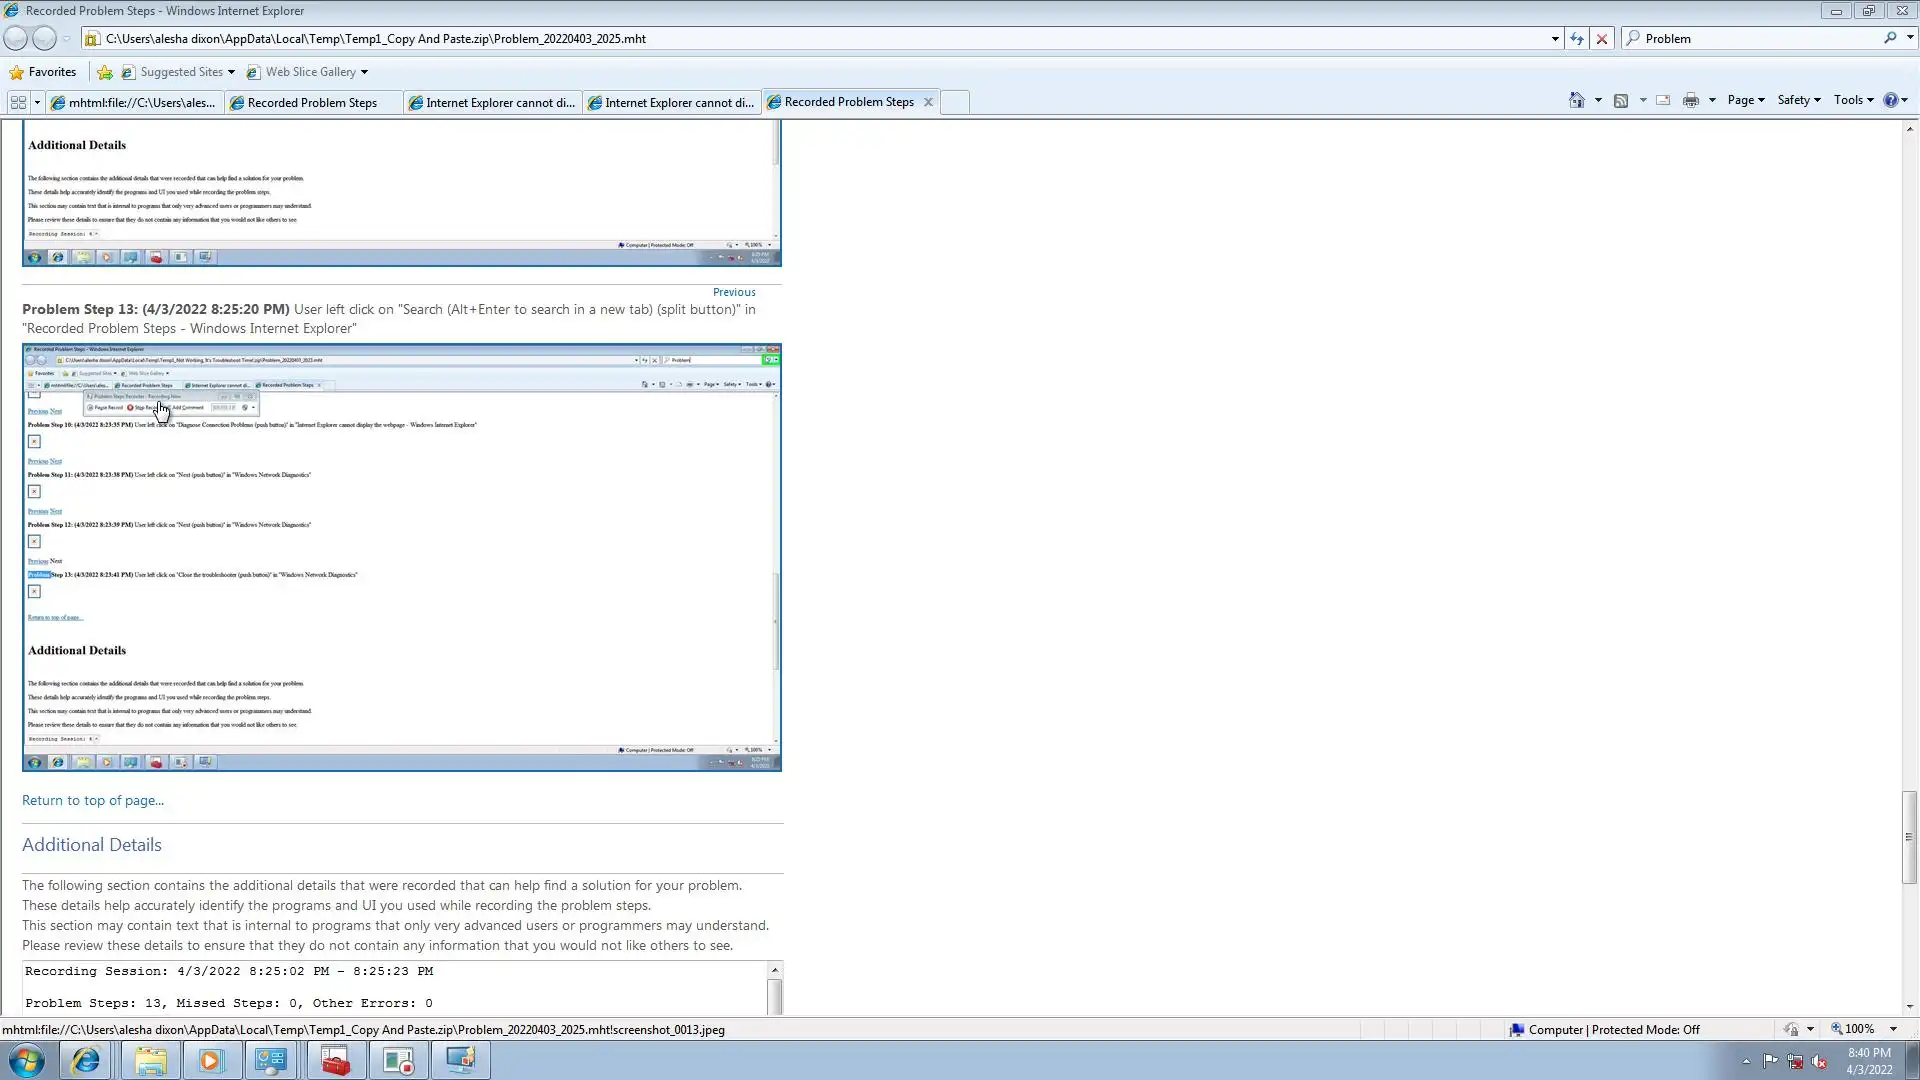Click the RSS feeds icon
The width and height of the screenshot is (1920, 1080).
[1621, 100]
